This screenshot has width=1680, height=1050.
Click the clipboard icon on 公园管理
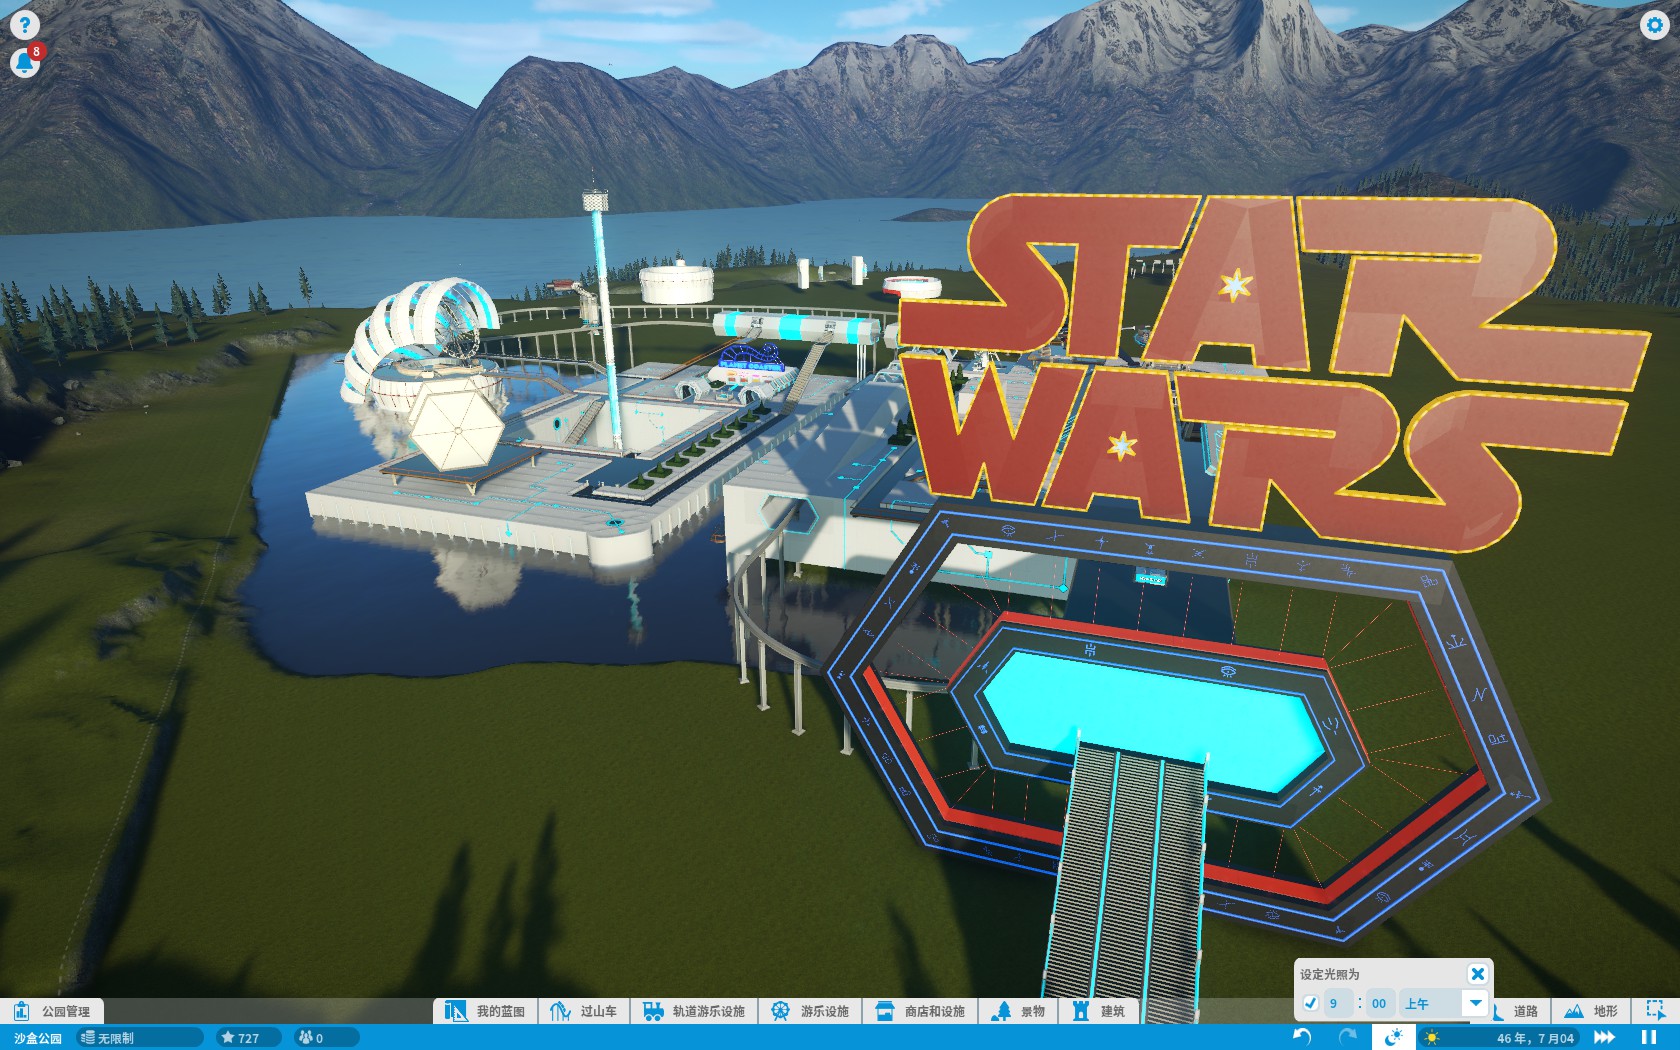click(x=21, y=1011)
